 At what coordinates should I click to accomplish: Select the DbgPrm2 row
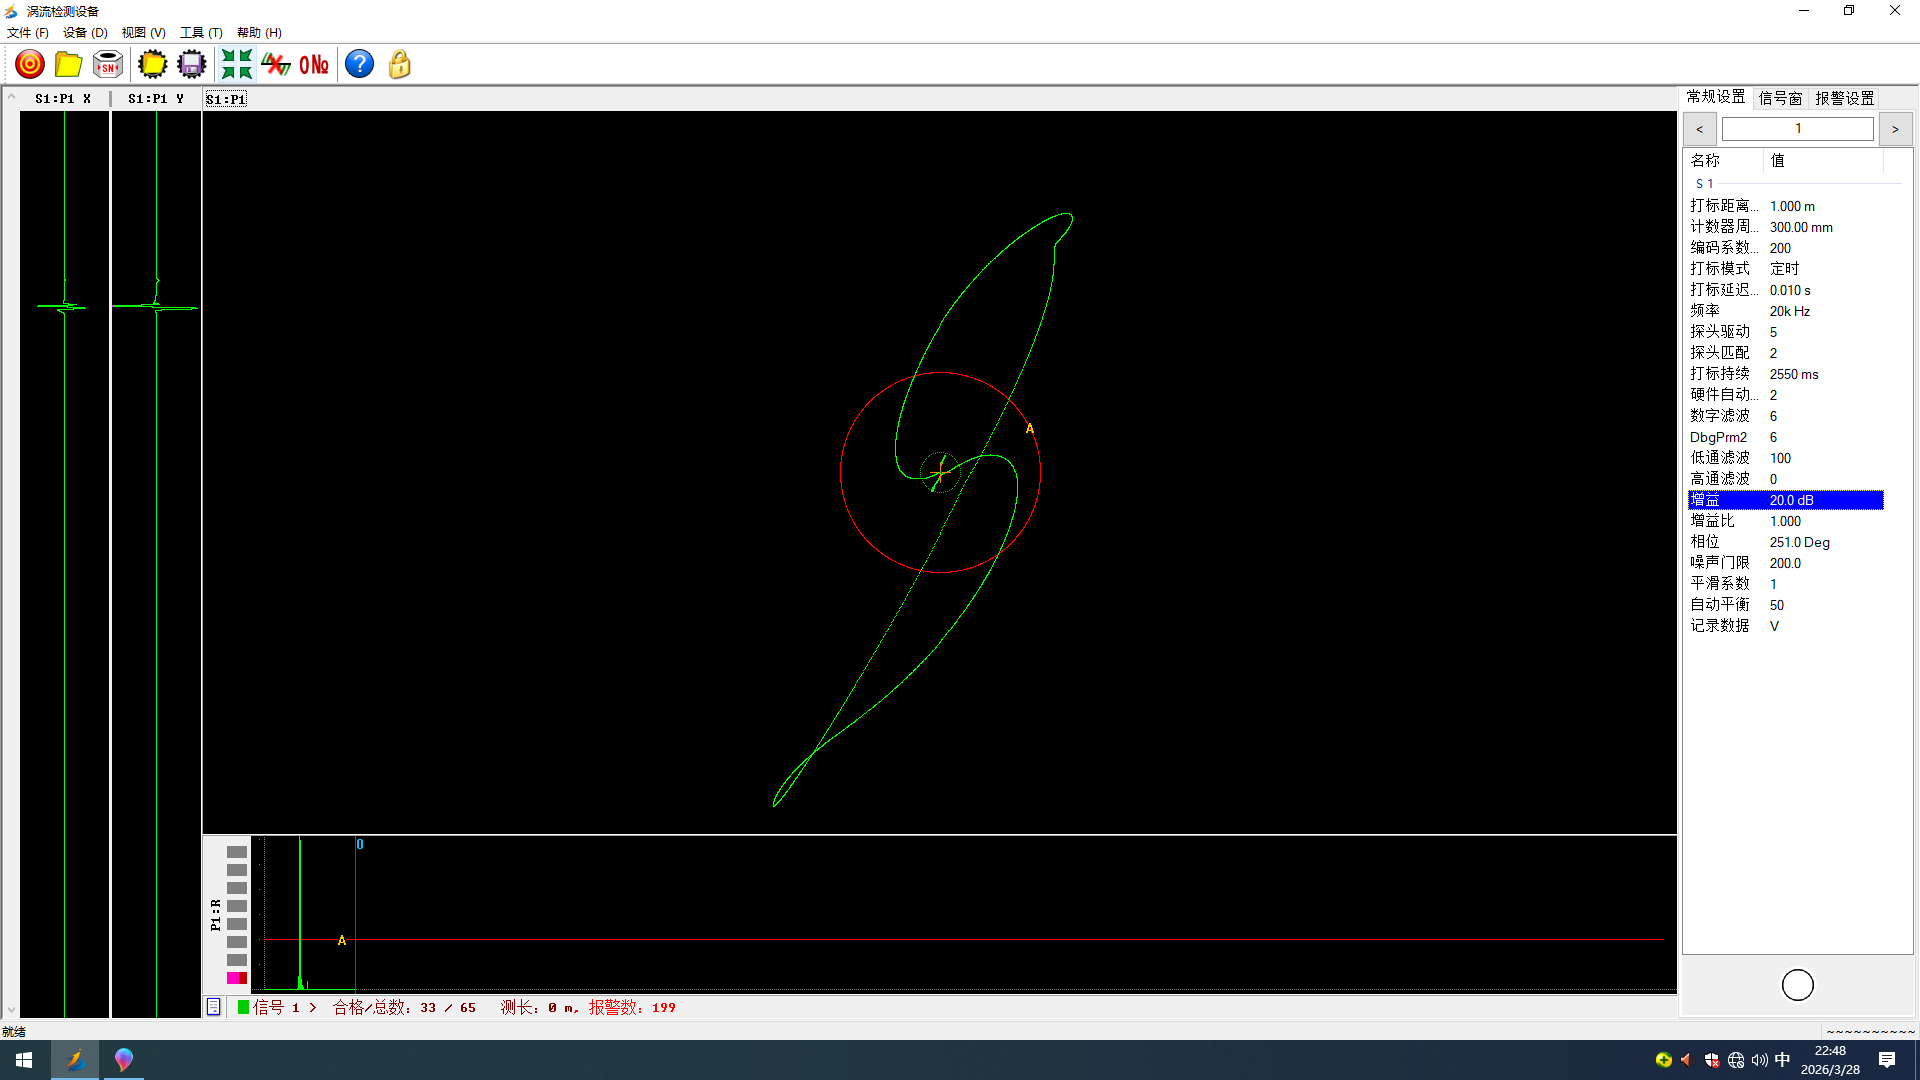click(x=1786, y=437)
